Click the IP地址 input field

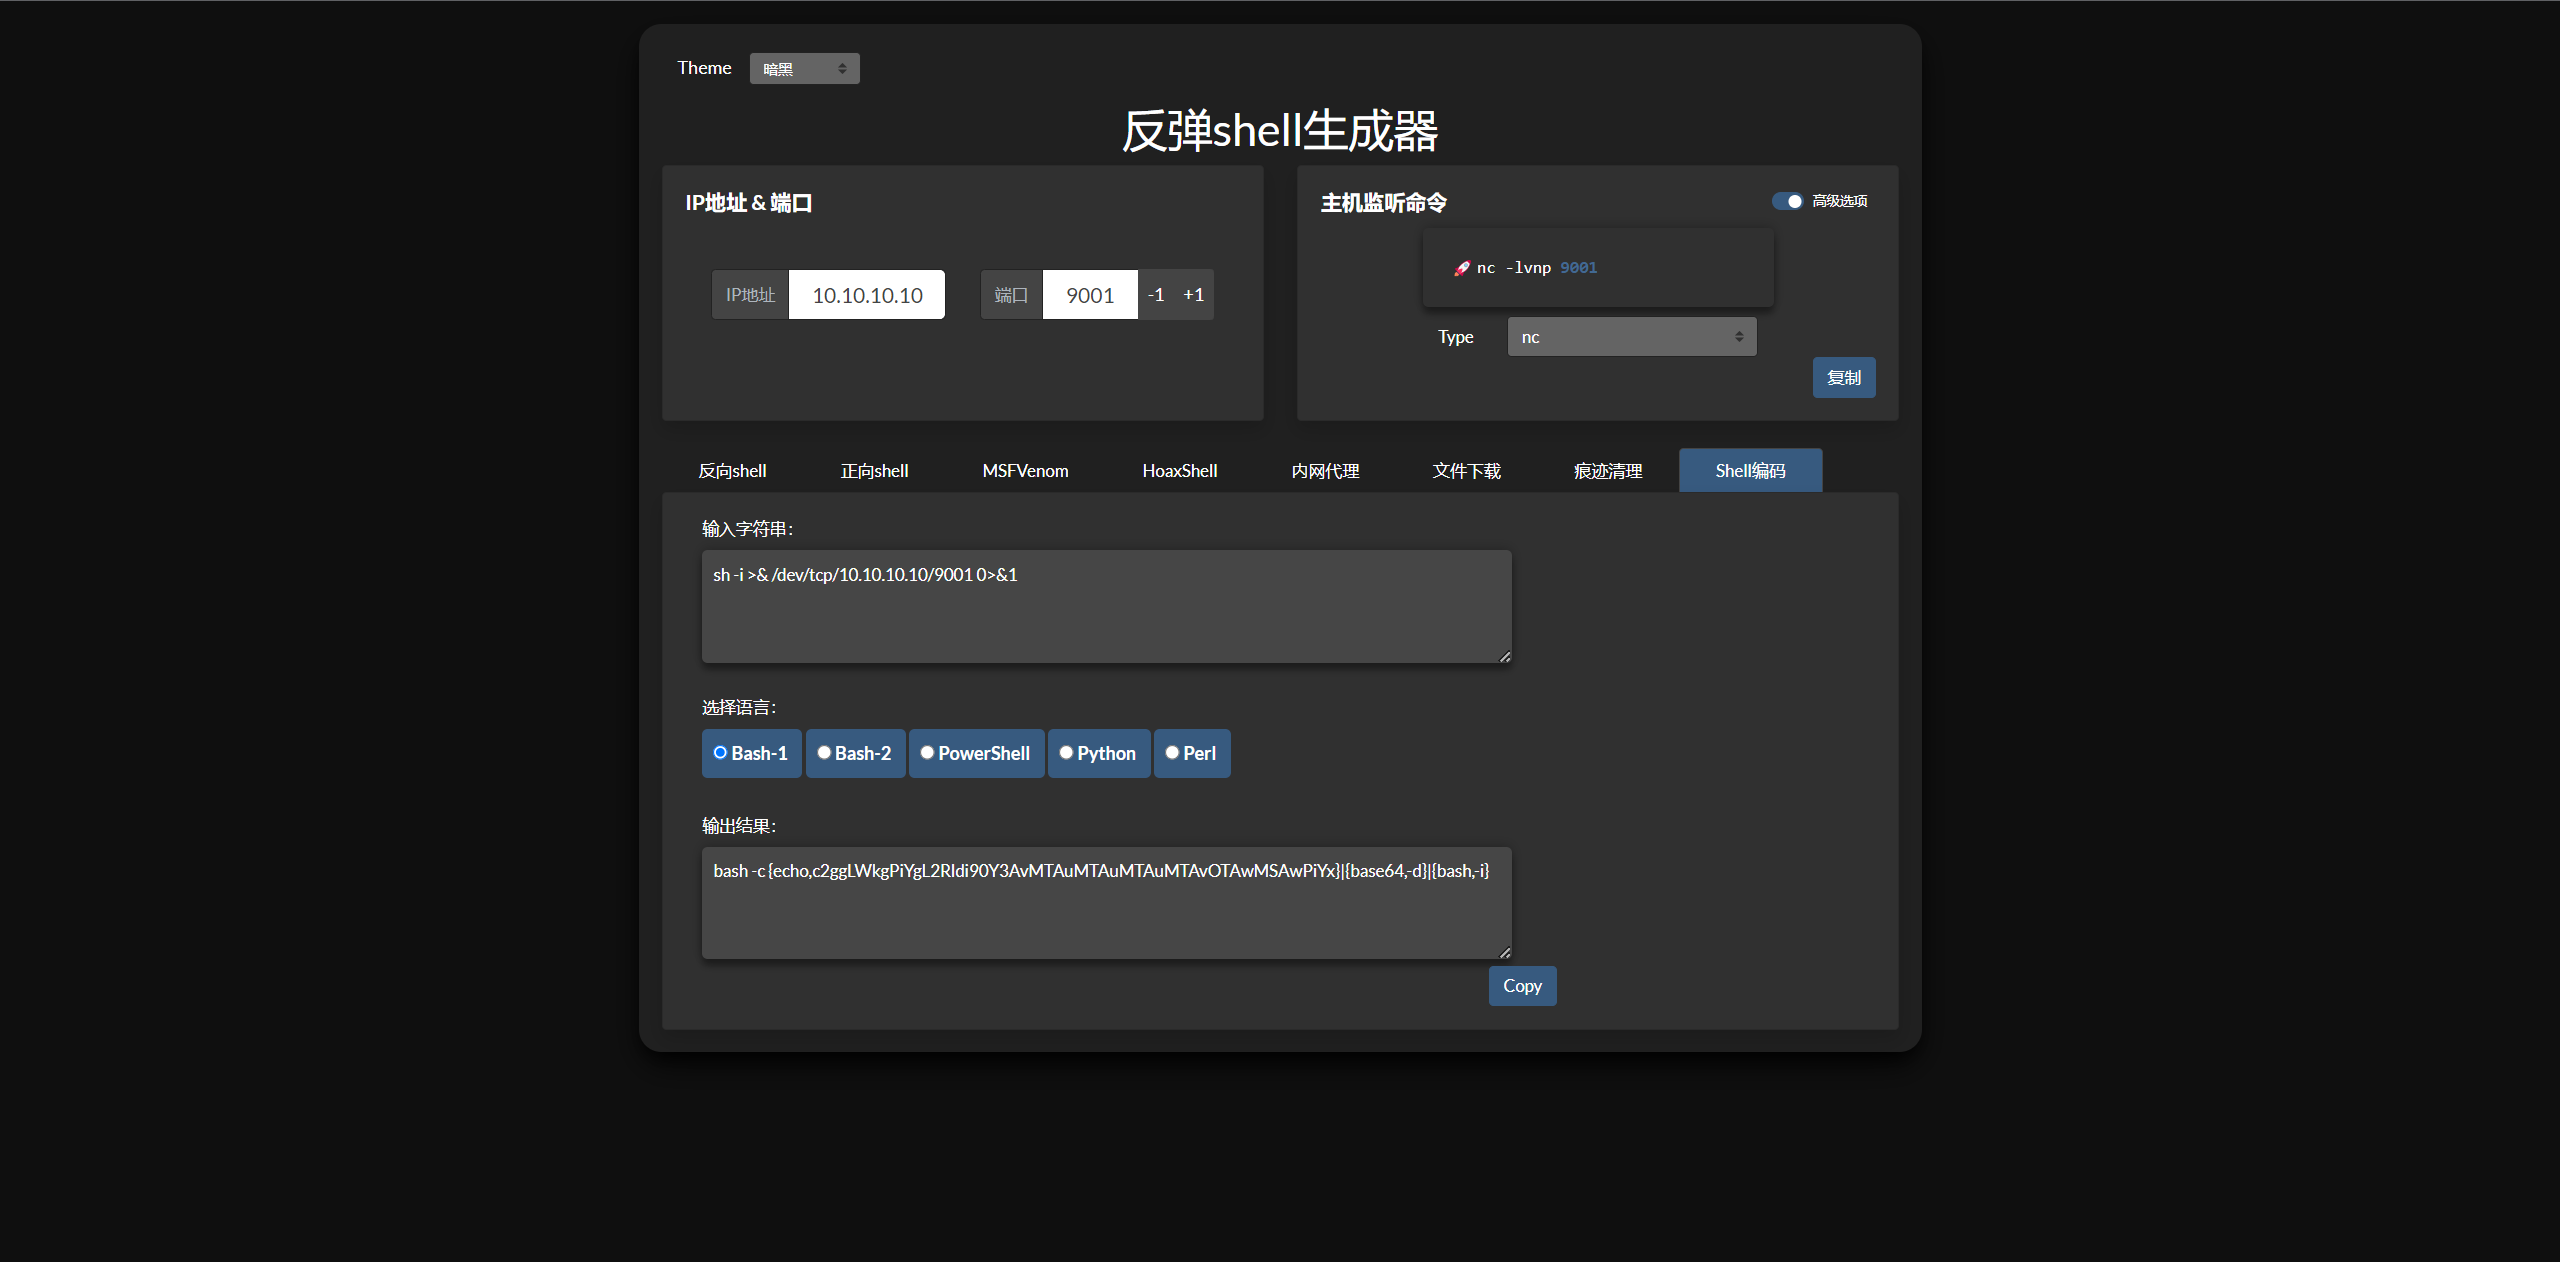866,295
